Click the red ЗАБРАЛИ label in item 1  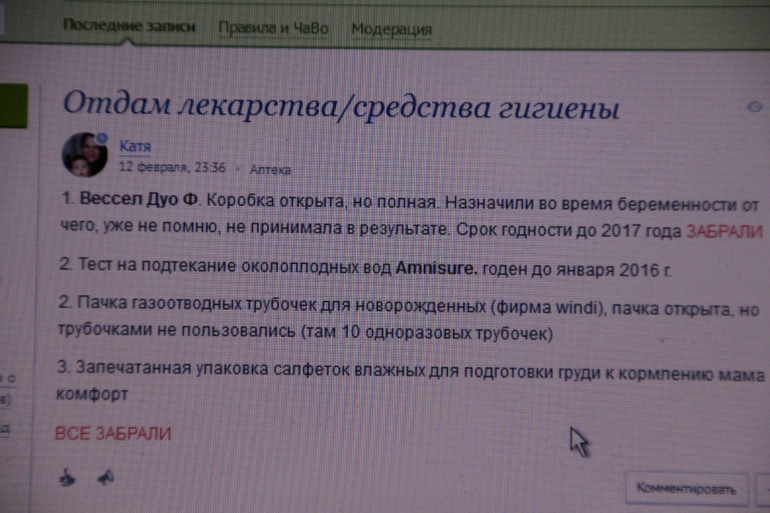tap(724, 231)
